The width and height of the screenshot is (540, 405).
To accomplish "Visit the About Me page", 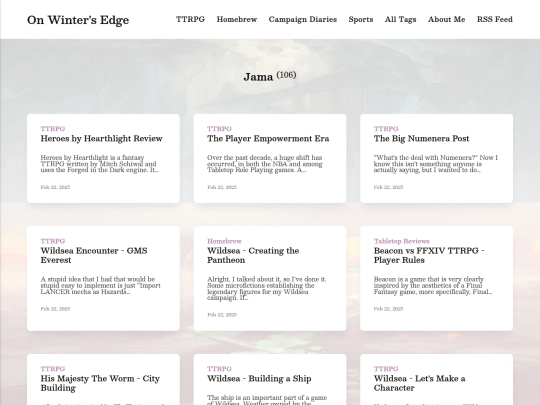I will click(446, 19).
